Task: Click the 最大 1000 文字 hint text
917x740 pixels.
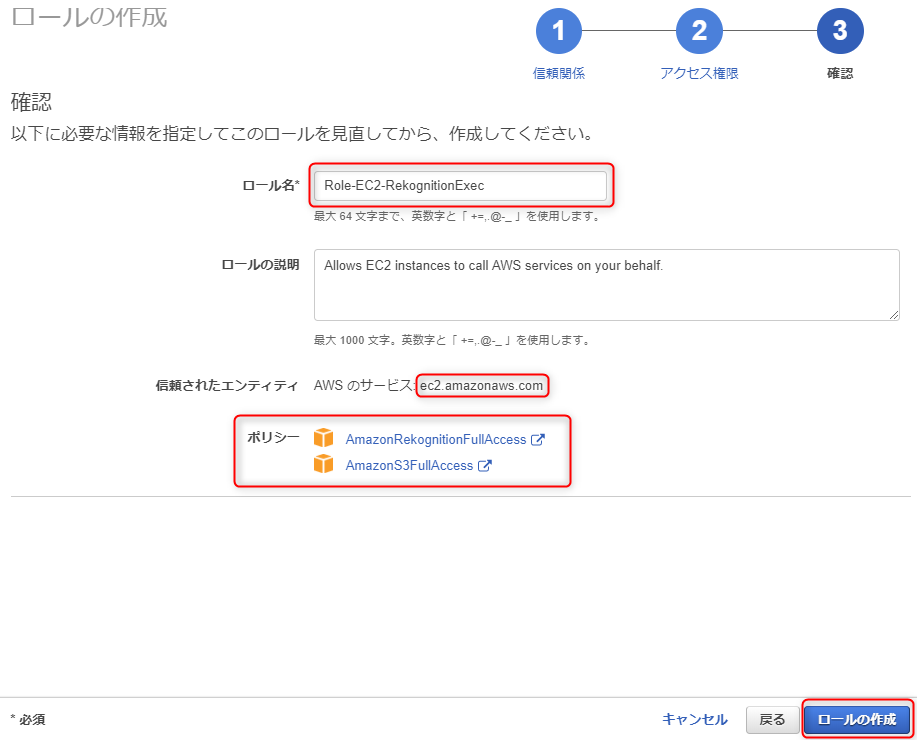Action: pyautogui.click(x=453, y=340)
